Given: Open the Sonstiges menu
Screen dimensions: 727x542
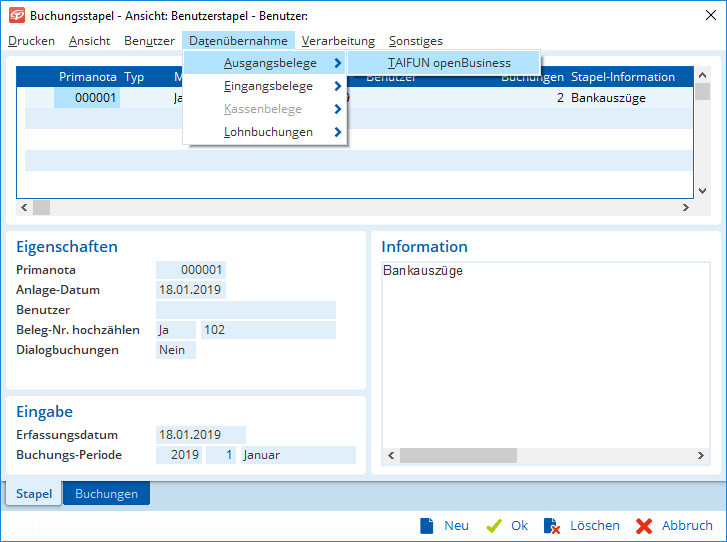Looking at the screenshot, I should click(416, 41).
